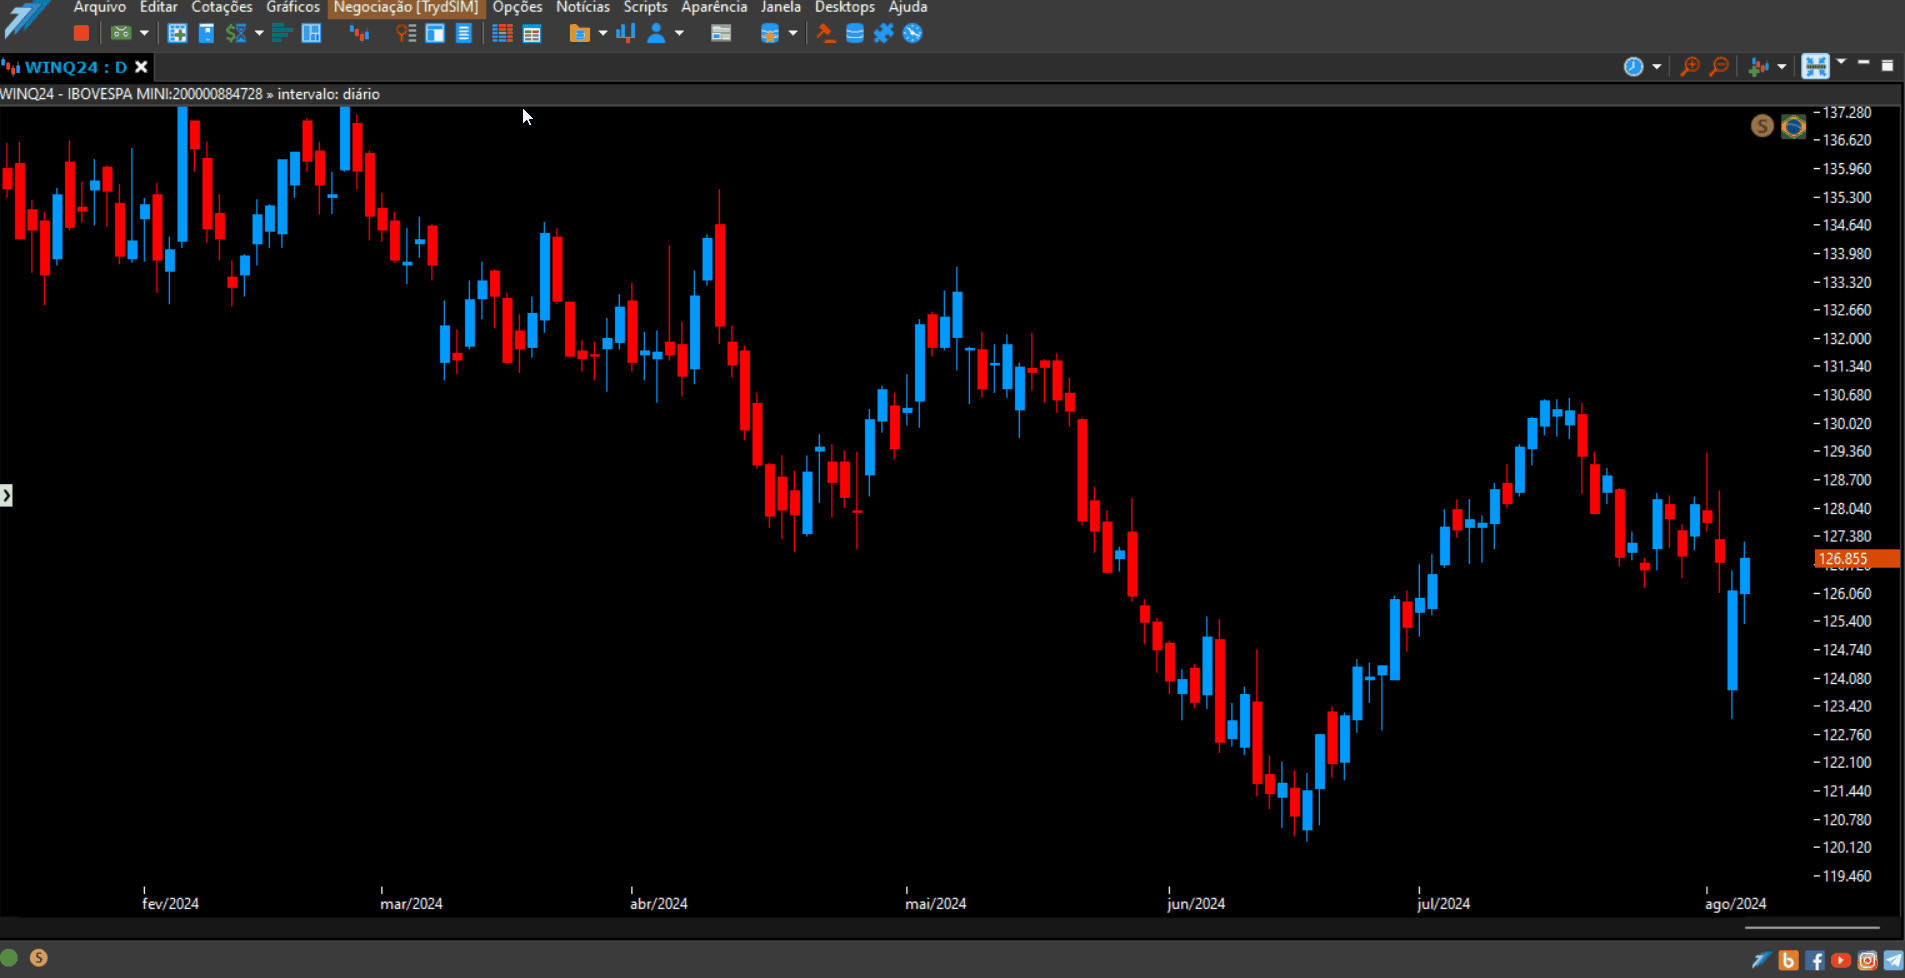Image resolution: width=1905 pixels, height=978 pixels.
Task: Open the Opções menu
Action: (x=517, y=7)
